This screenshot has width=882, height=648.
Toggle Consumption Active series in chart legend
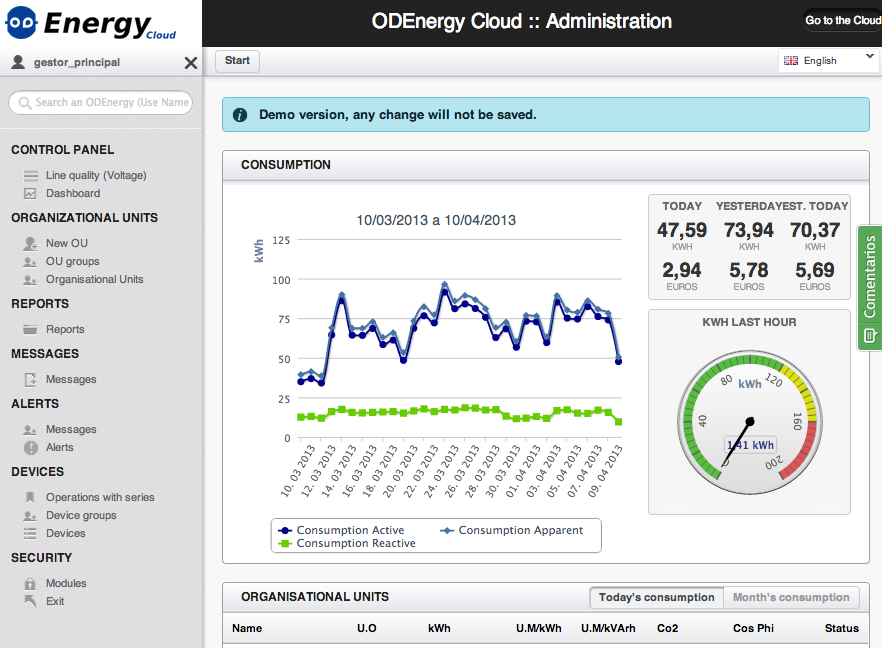[341, 530]
